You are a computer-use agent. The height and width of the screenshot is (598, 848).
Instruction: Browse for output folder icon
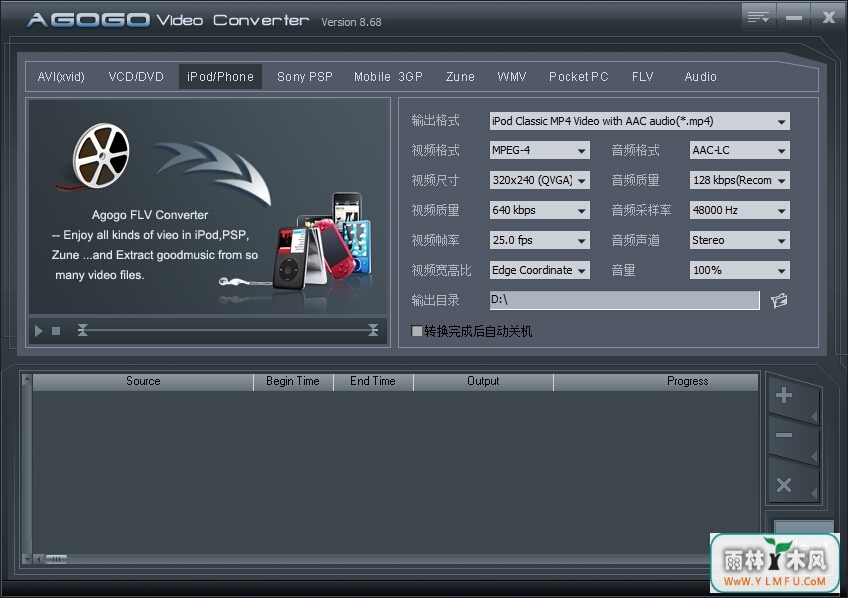point(779,300)
